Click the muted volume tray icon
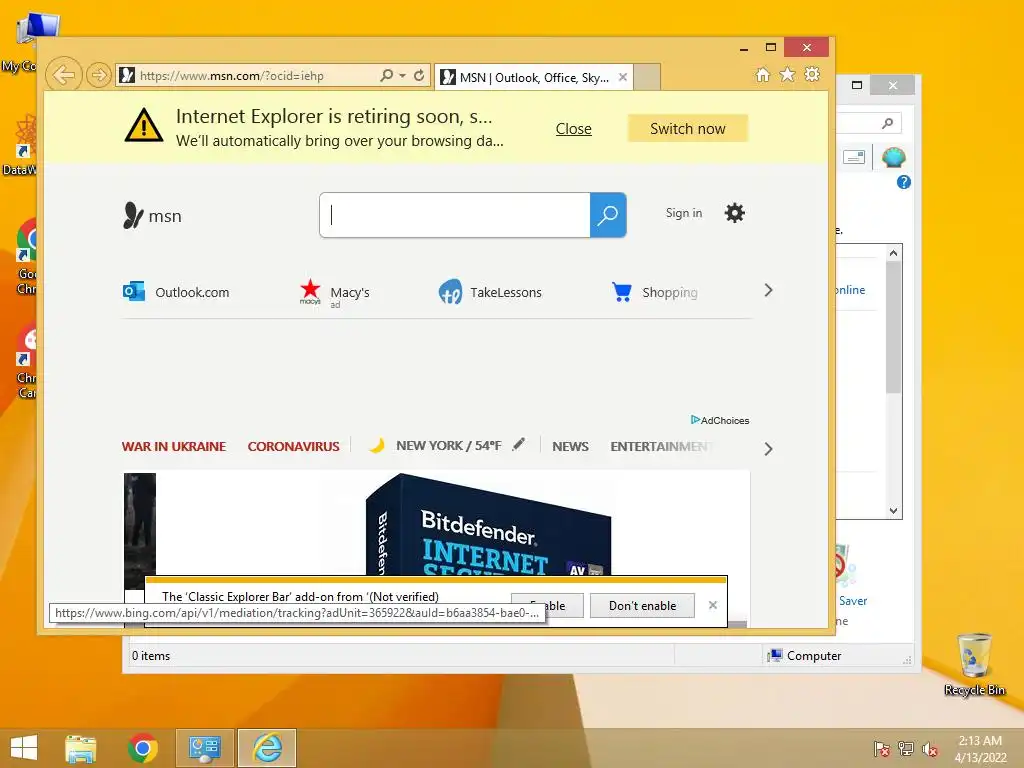 [929, 749]
